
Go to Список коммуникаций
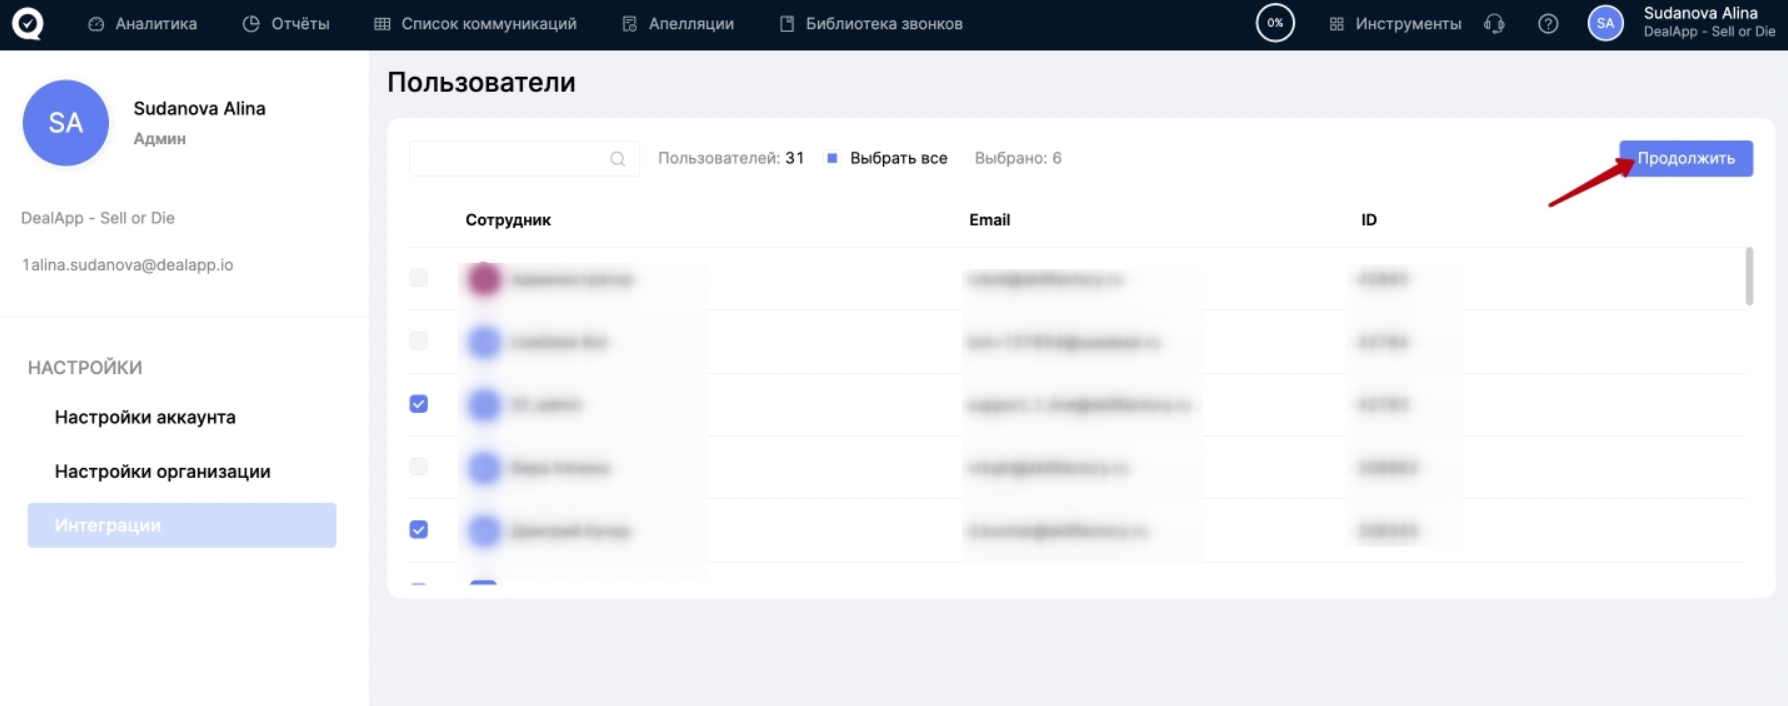(476, 24)
